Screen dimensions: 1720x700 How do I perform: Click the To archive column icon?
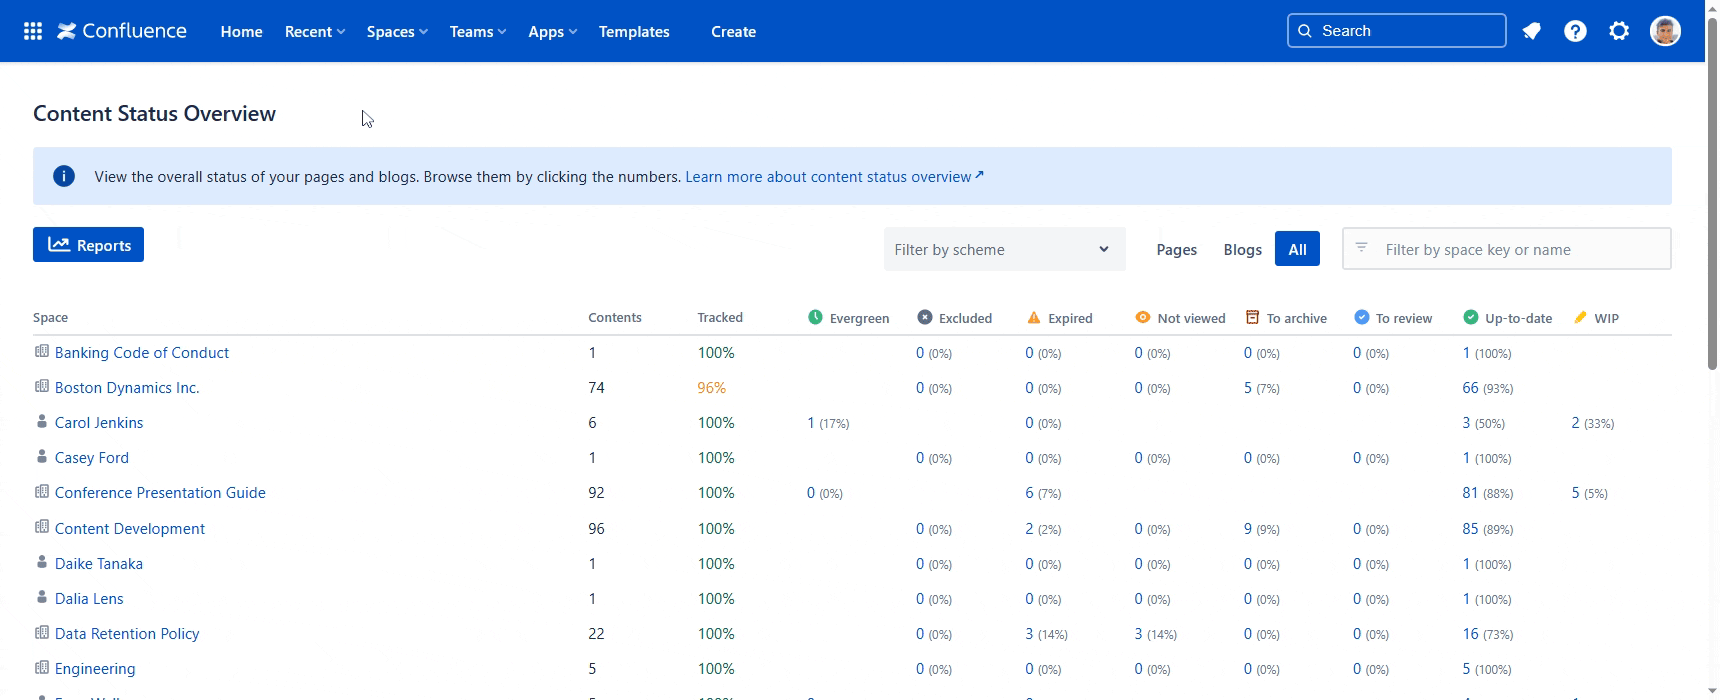pos(1252,318)
